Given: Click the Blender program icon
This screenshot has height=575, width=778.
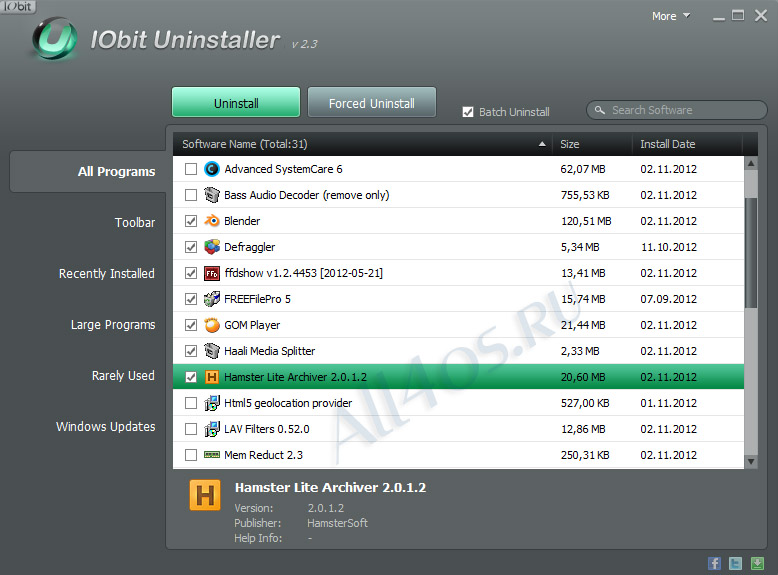Looking at the screenshot, I should (212, 221).
